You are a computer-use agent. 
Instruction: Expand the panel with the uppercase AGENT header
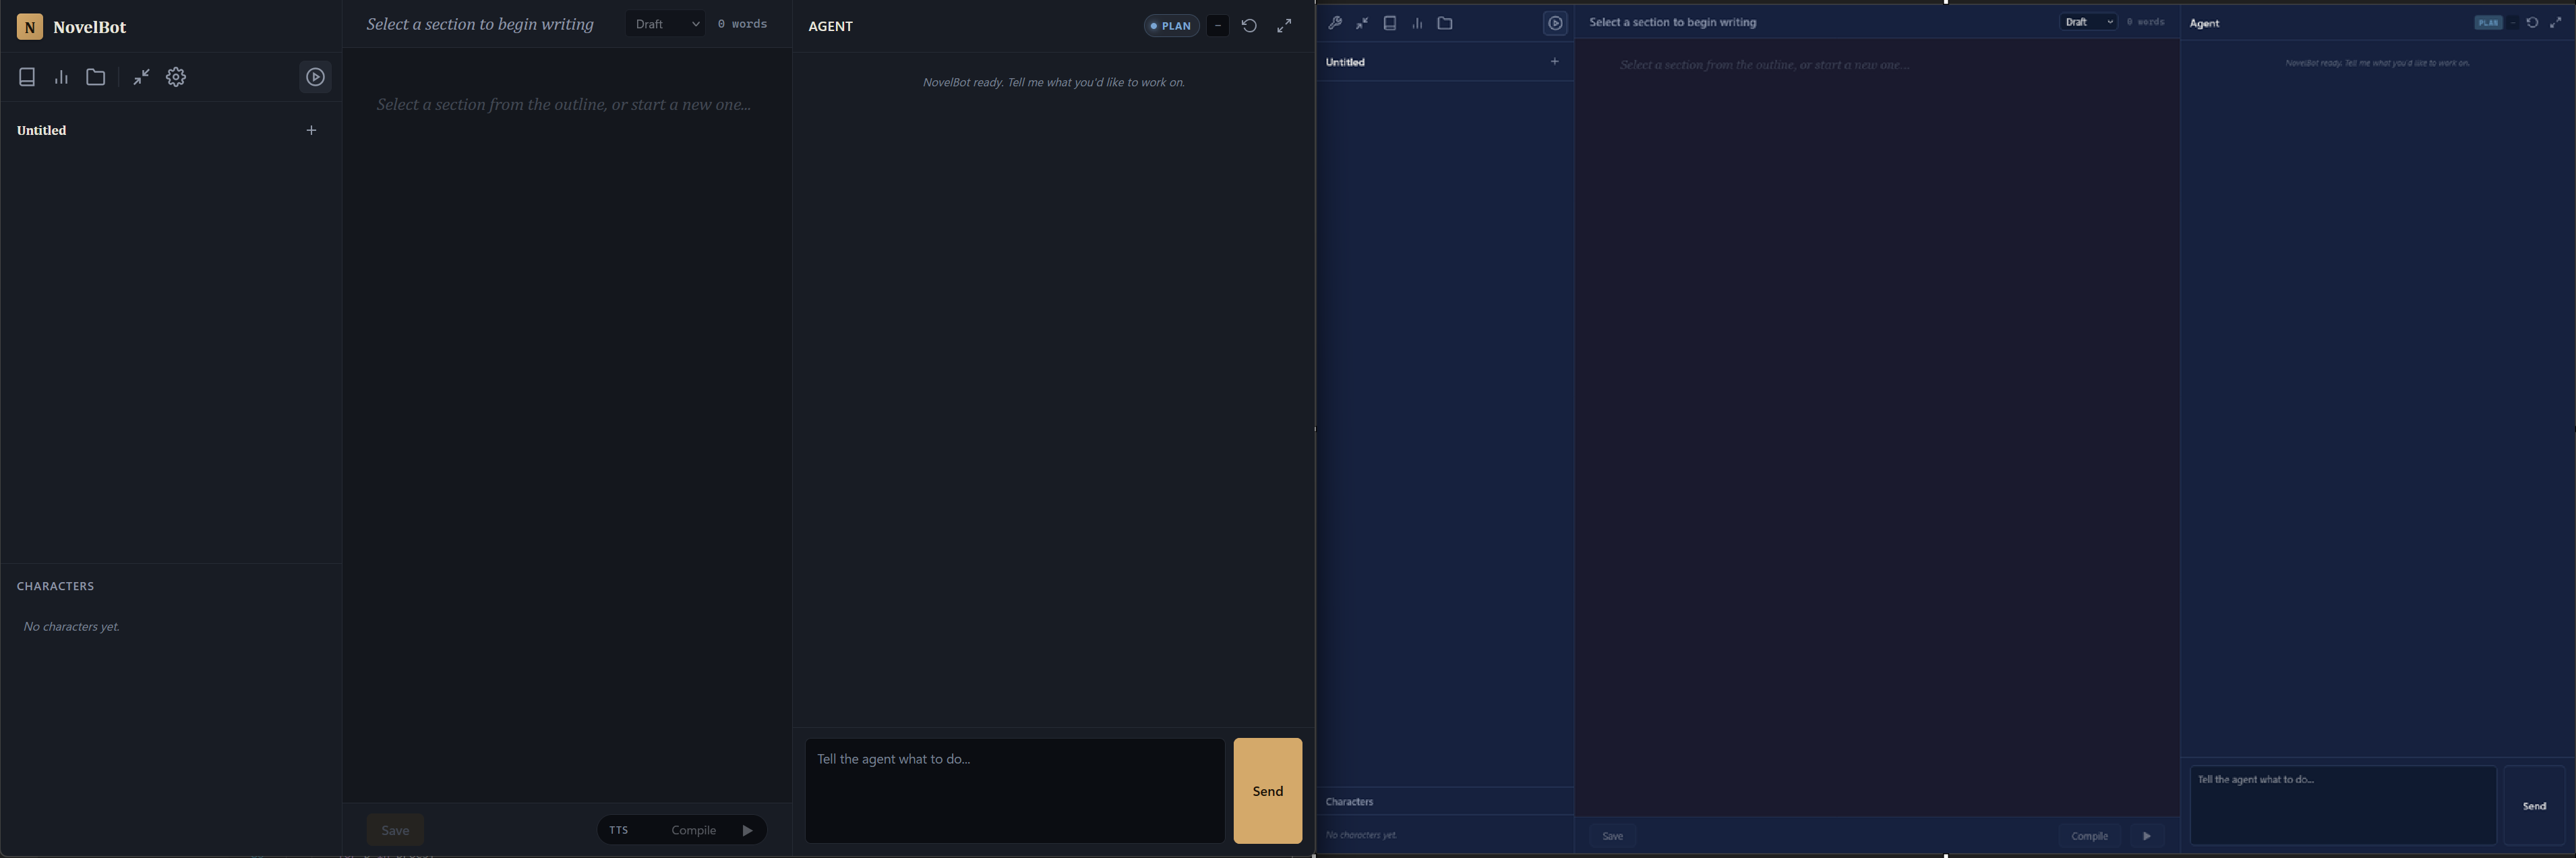pyautogui.click(x=1284, y=26)
